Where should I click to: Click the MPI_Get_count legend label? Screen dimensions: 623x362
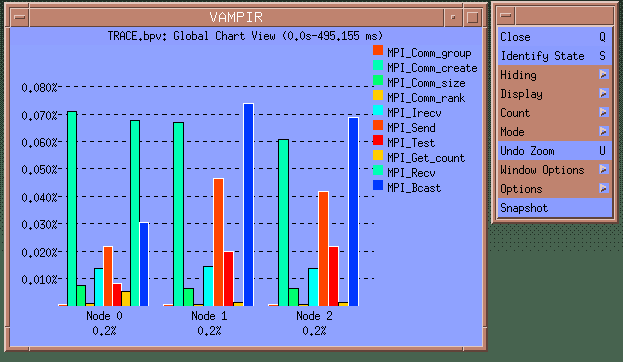tap(426, 158)
